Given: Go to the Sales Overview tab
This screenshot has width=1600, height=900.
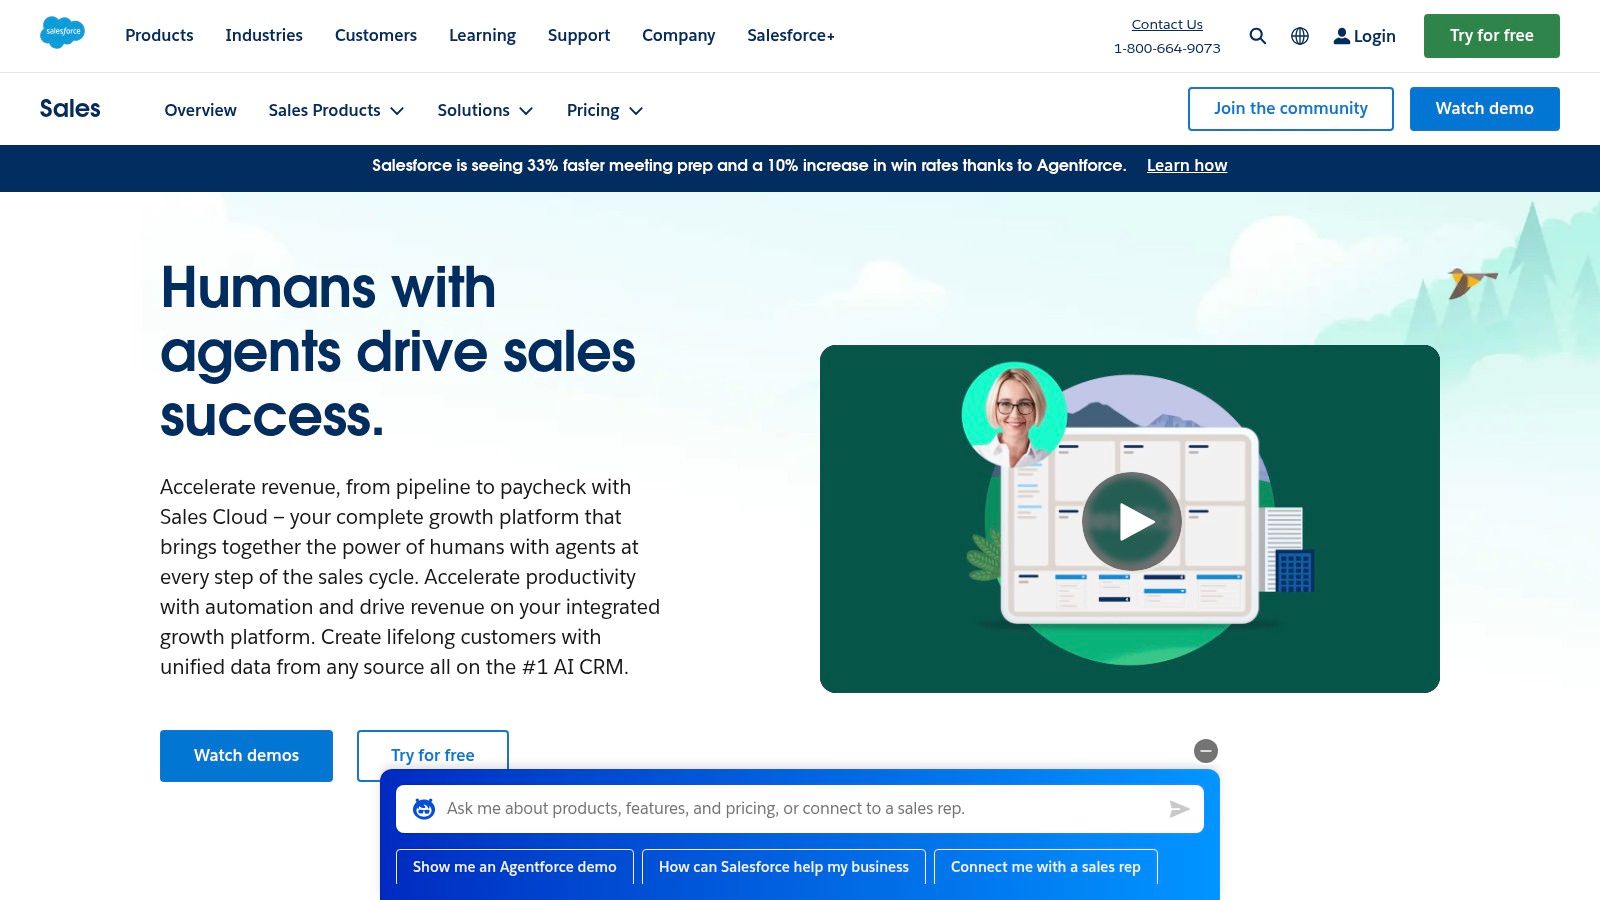Looking at the screenshot, I should (x=200, y=110).
